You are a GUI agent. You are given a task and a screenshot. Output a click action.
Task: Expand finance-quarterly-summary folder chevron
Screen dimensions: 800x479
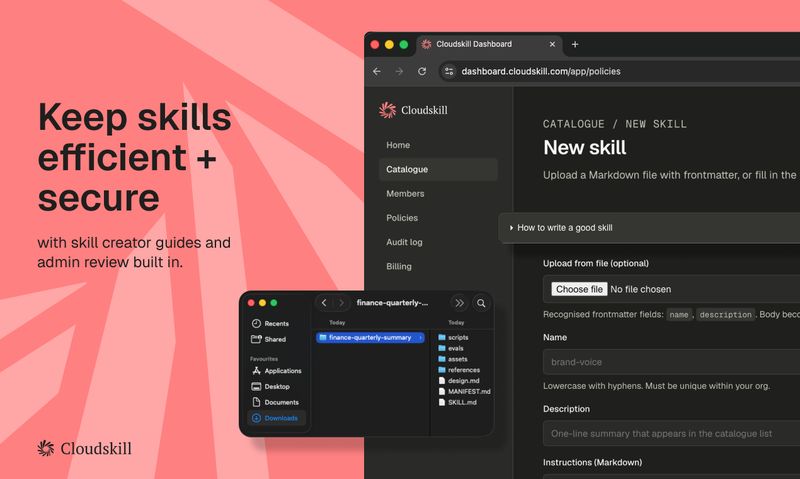[x=420, y=338]
